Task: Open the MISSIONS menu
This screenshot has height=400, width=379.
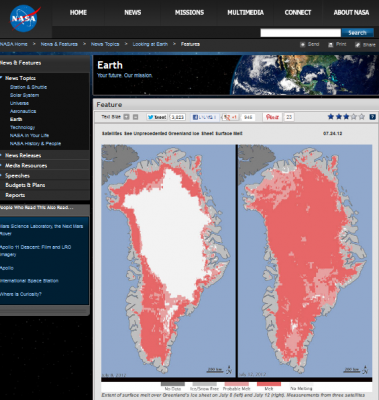Action: tap(189, 13)
